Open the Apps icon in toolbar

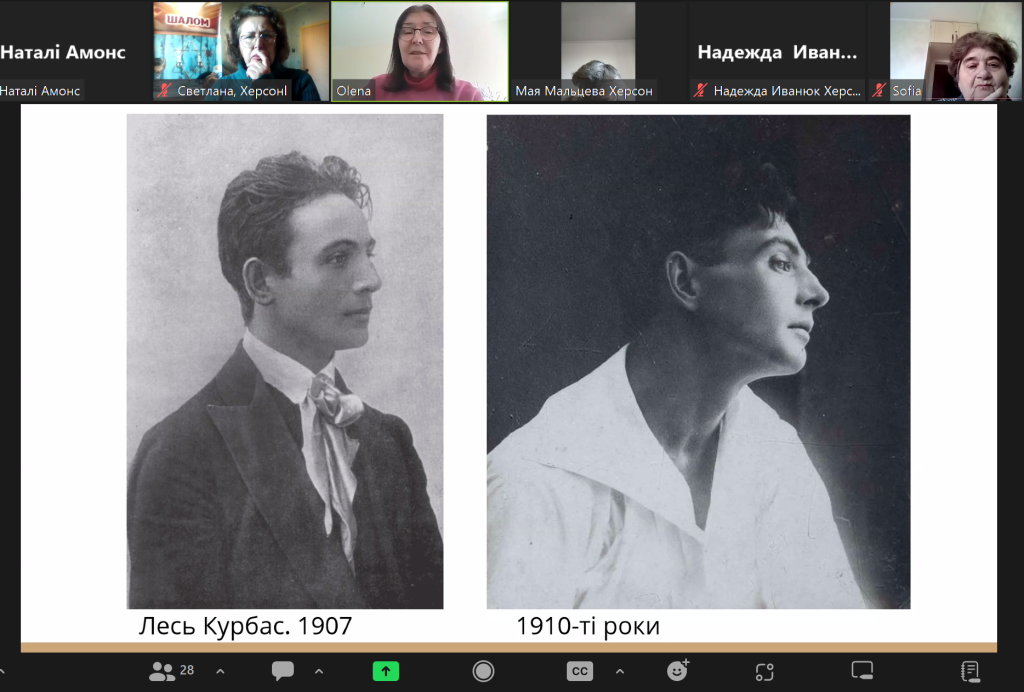(x=765, y=671)
